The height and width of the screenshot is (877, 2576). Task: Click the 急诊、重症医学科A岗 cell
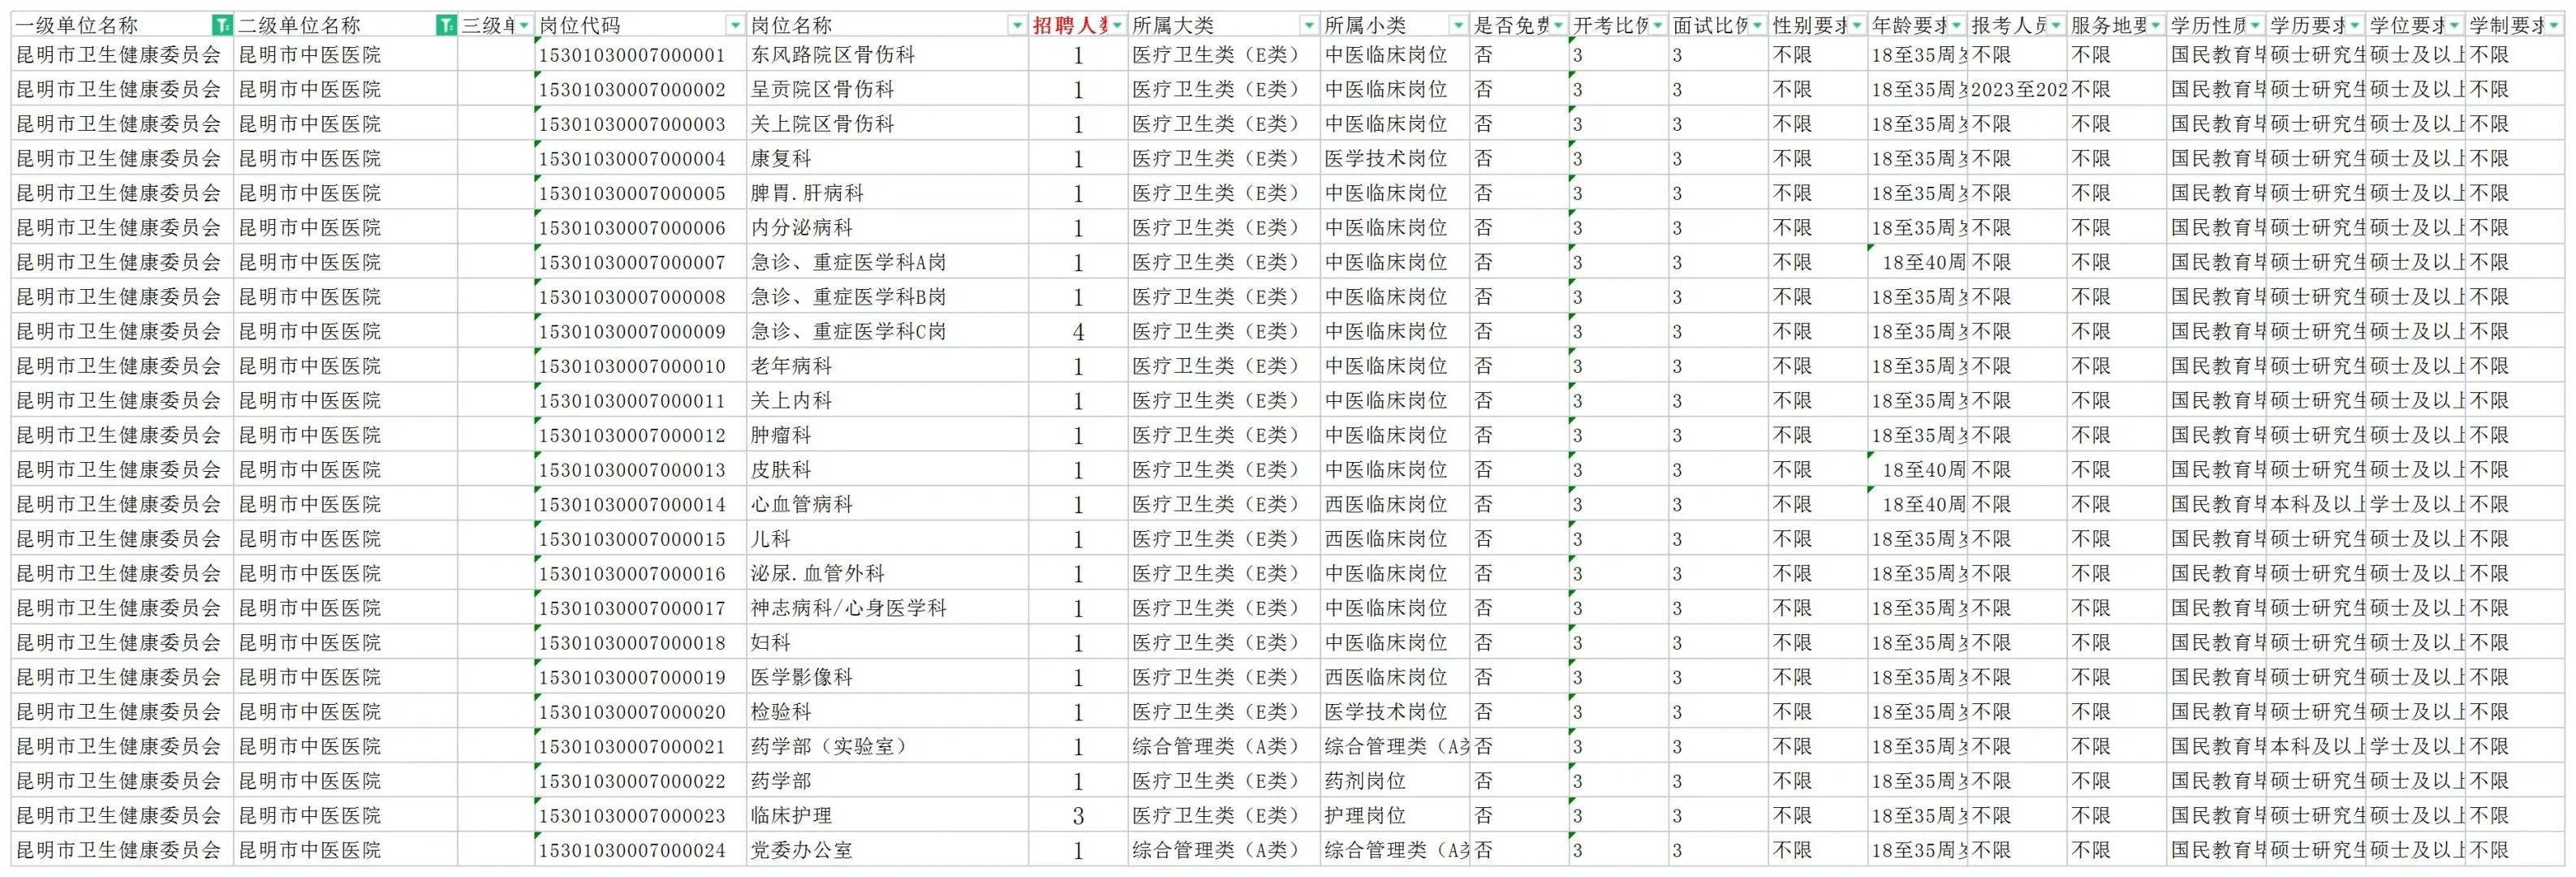887,262
